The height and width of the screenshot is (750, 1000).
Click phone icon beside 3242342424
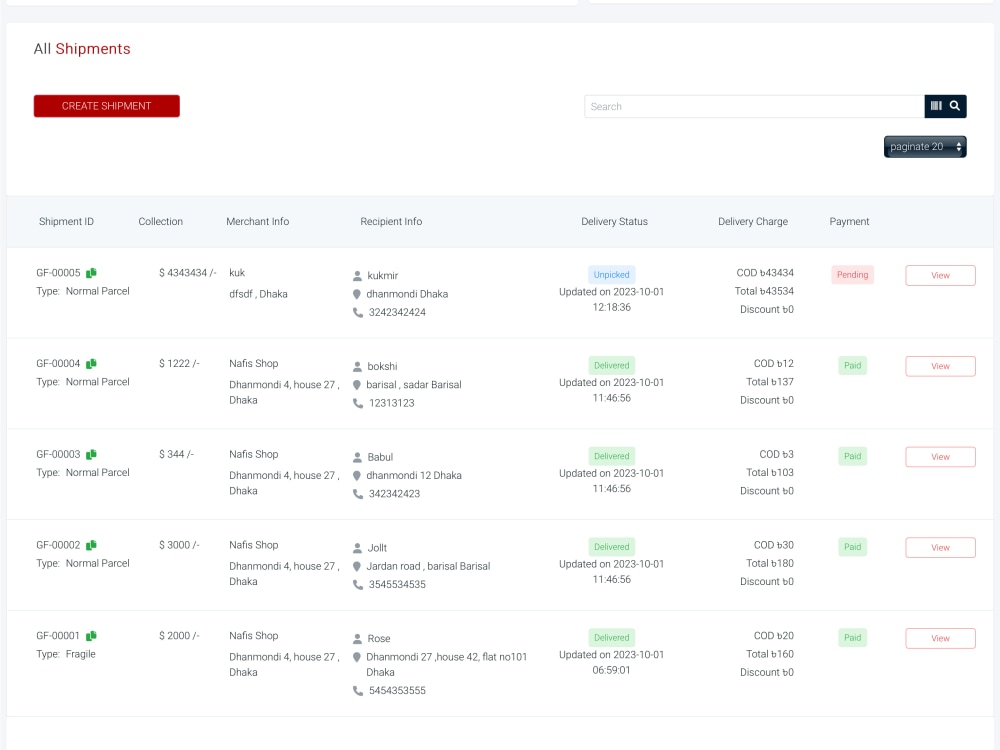coord(358,312)
